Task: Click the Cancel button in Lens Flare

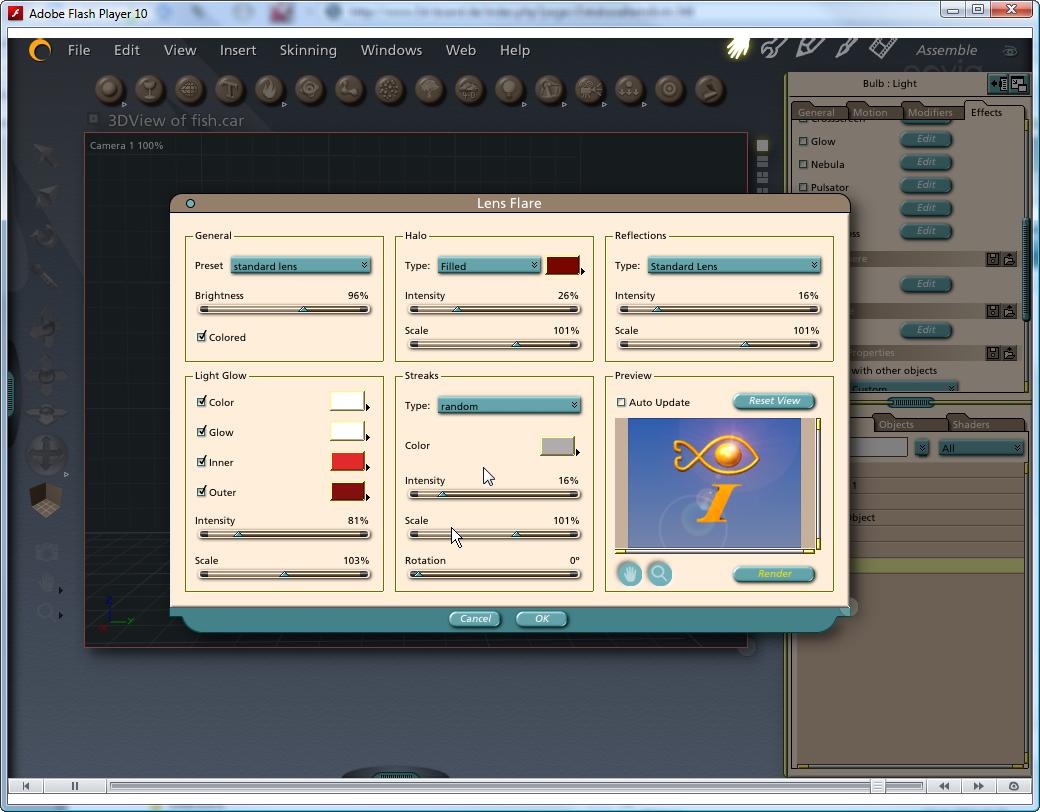Action: [475, 618]
